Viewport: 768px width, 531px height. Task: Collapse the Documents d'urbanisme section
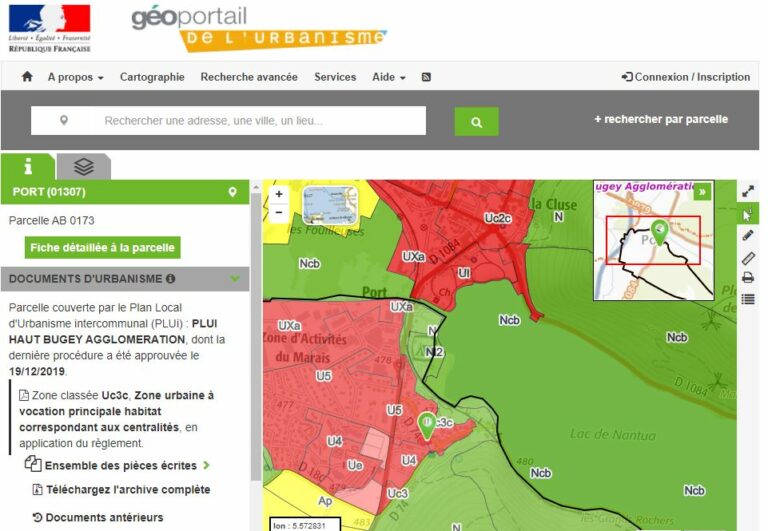coord(235,279)
